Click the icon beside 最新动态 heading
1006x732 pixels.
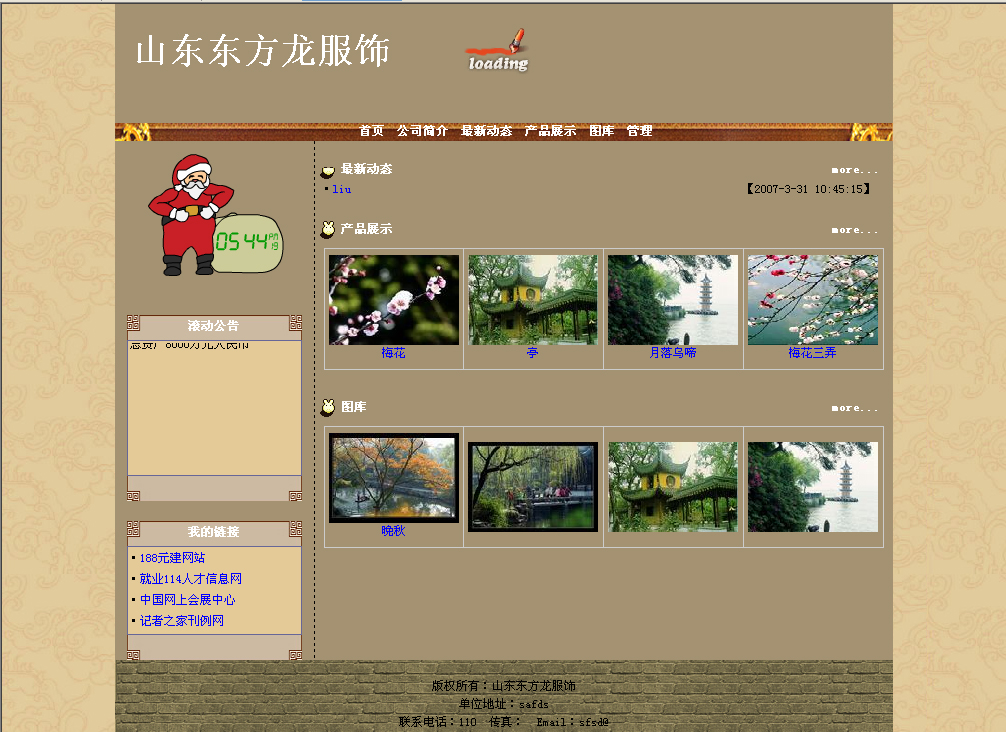tap(327, 170)
